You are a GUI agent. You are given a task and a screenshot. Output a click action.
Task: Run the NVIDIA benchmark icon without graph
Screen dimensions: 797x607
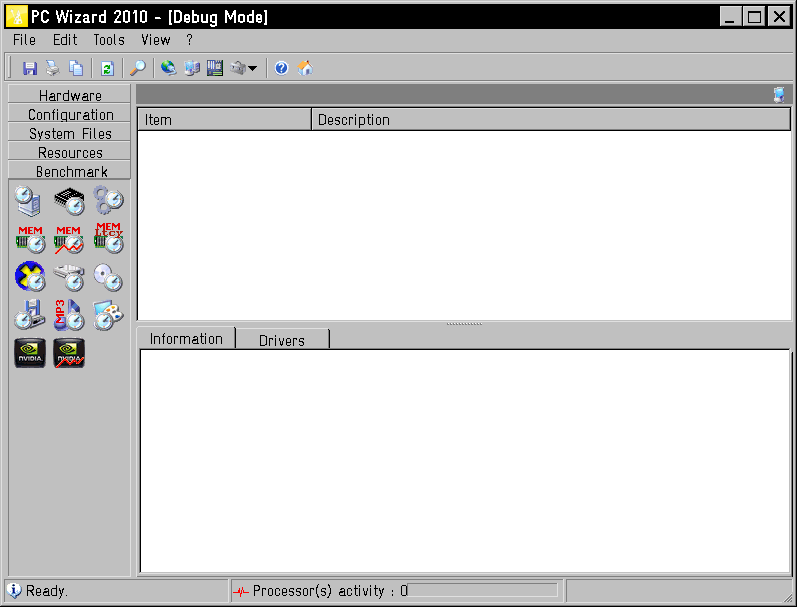30,353
